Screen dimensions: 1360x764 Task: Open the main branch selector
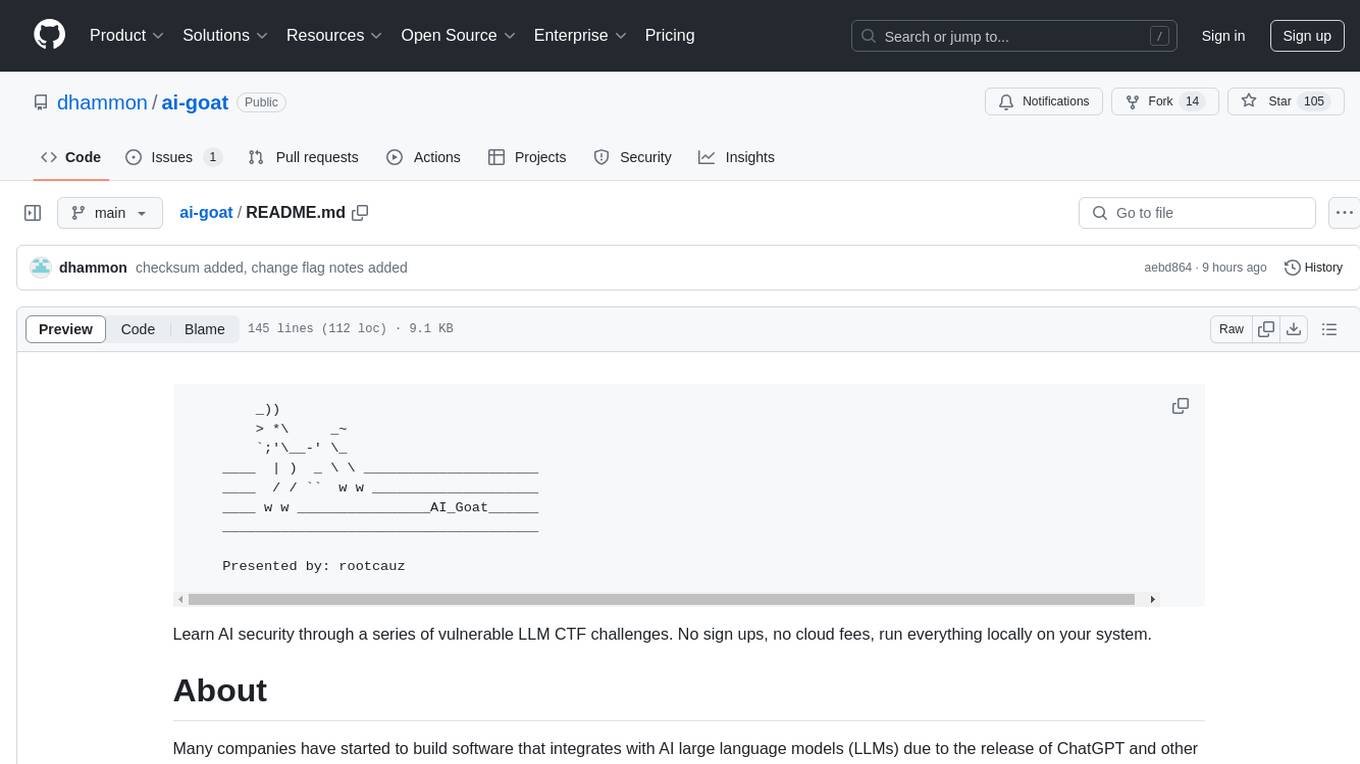[x=109, y=213]
